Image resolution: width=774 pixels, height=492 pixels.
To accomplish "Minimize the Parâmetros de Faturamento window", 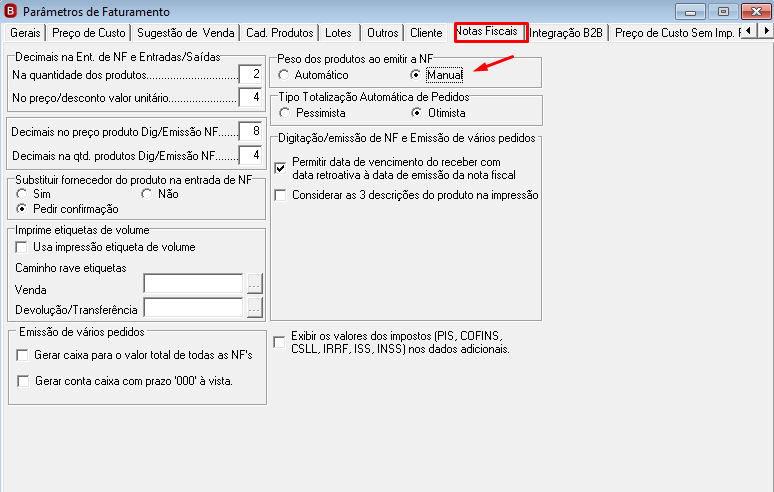I will click(690, 11).
